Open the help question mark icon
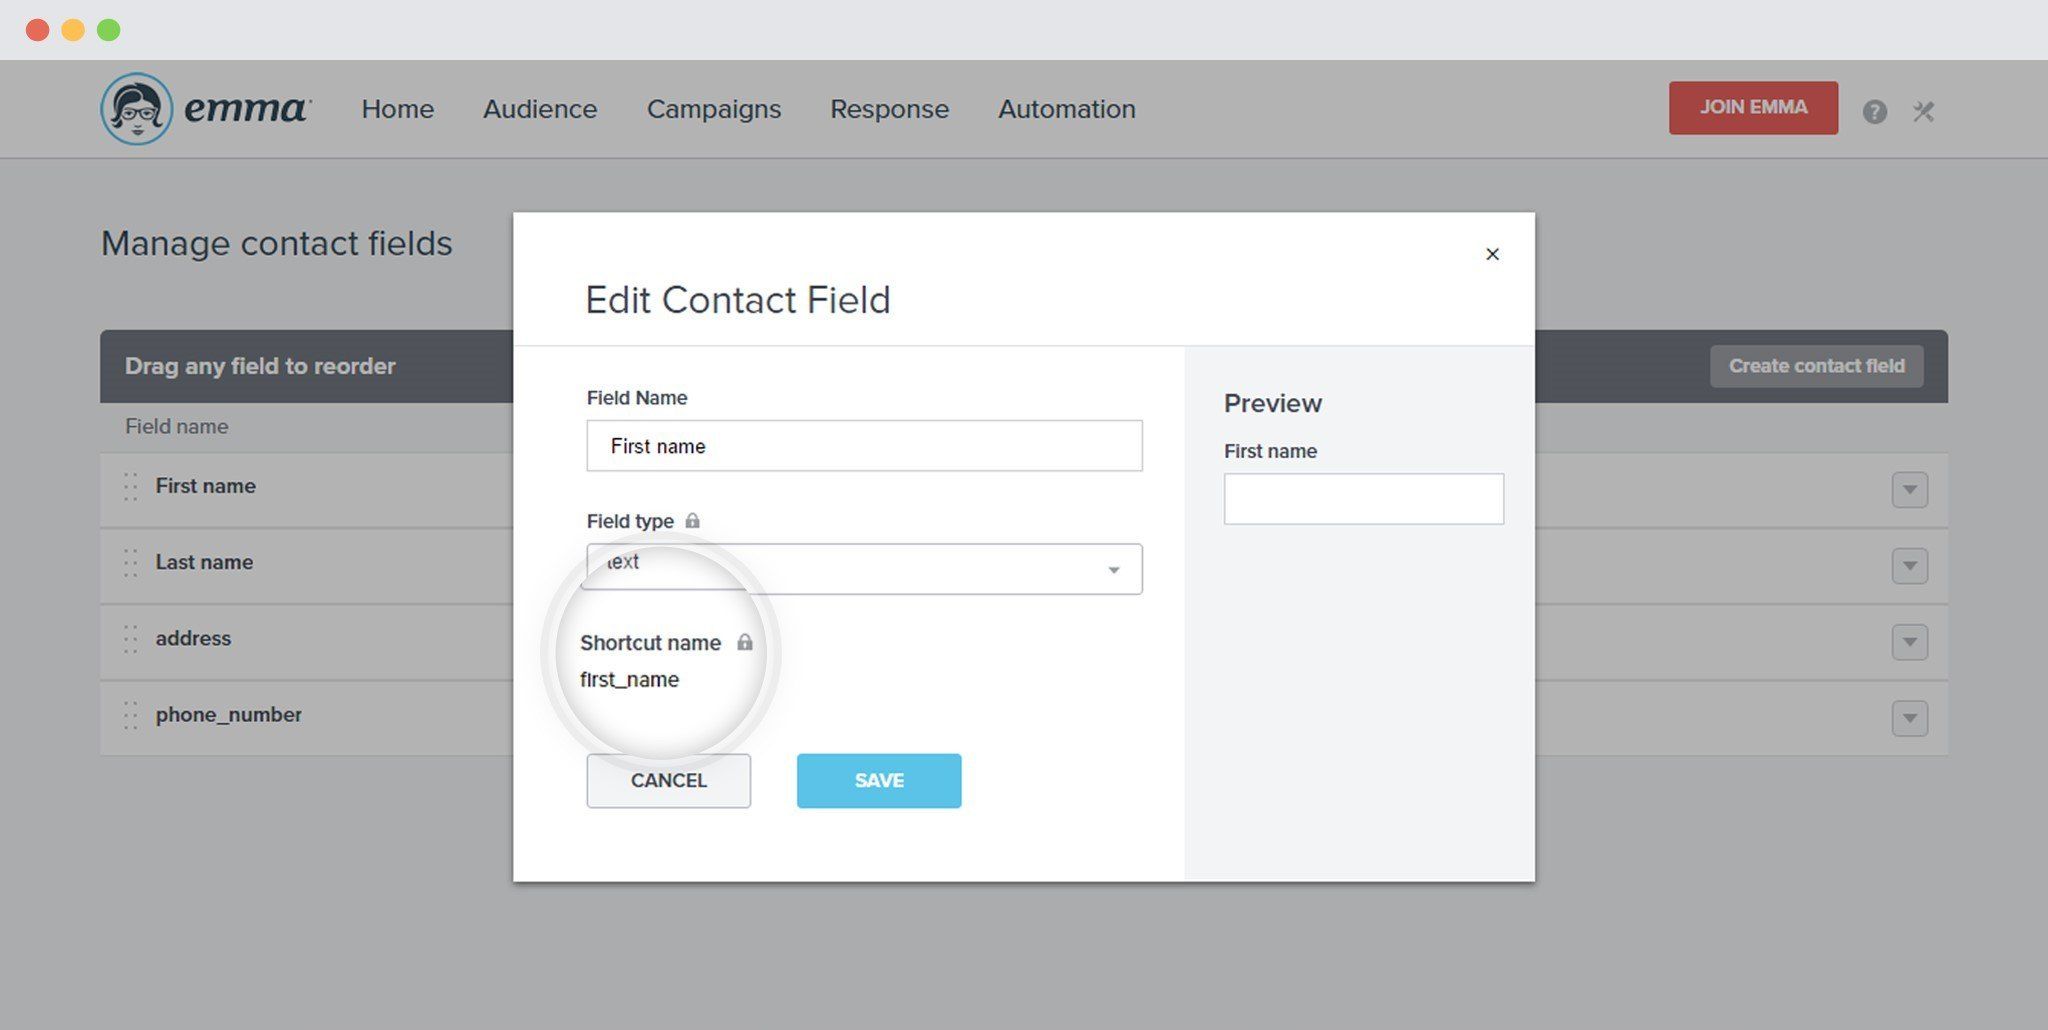 click(1874, 111)
